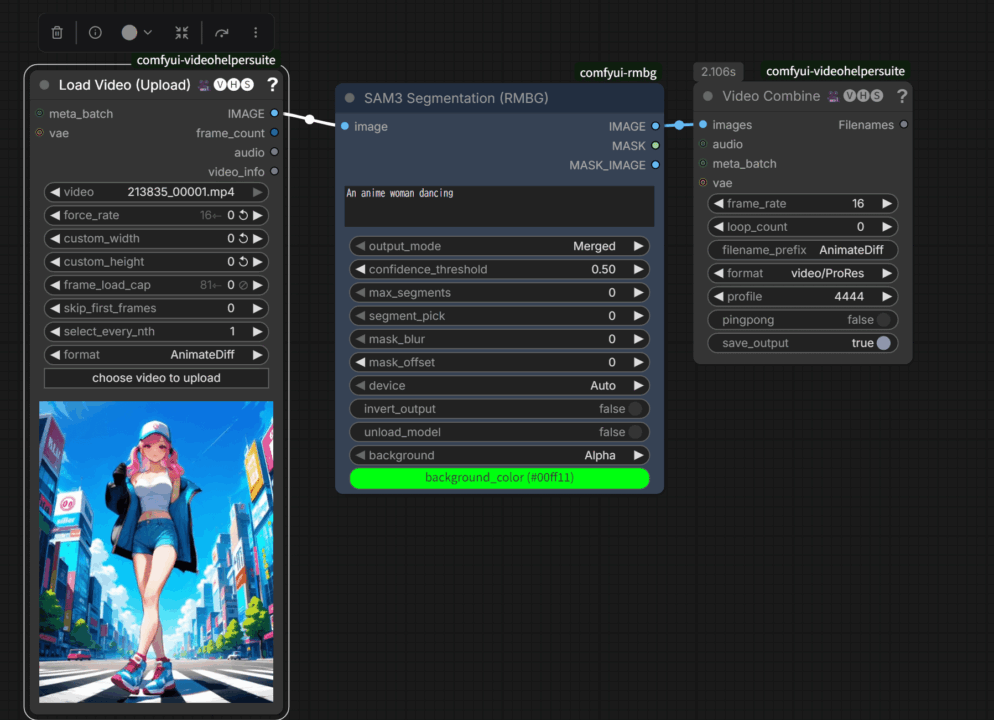Increase max_segments with right arrow
Screen dimensions: 994x720
(638, 293)
